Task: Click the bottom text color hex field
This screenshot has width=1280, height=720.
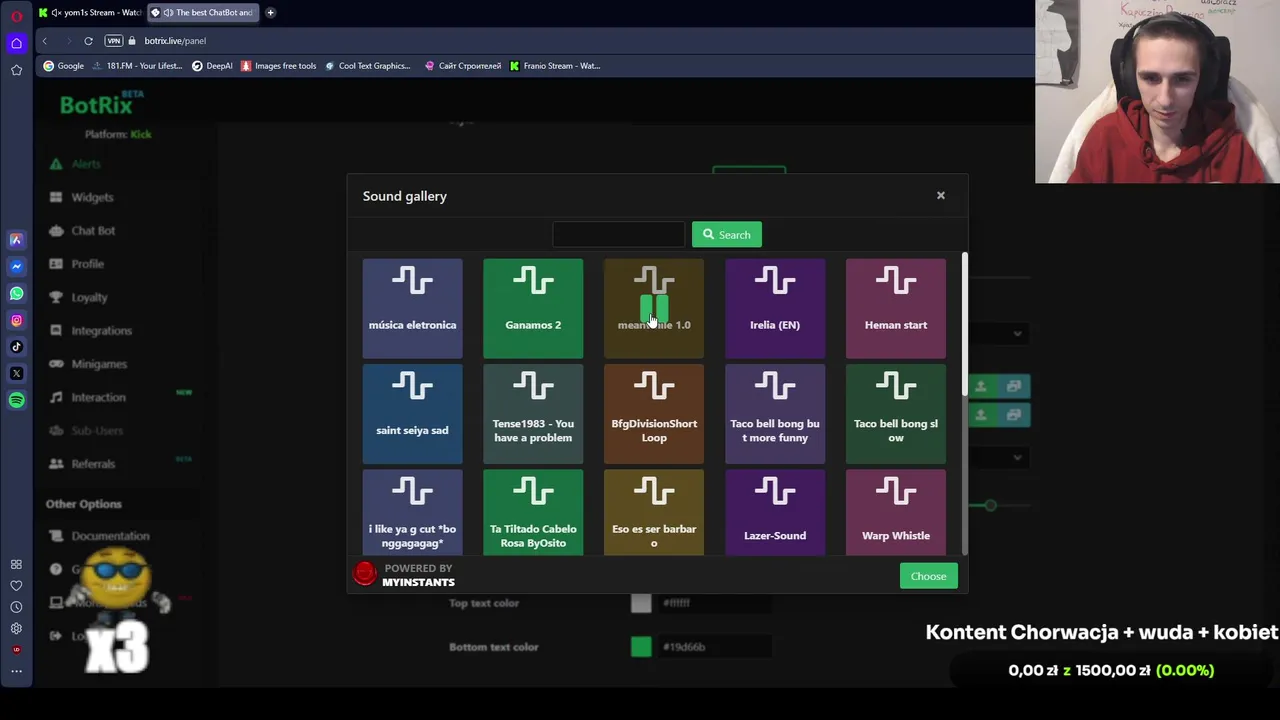Action: pos(714,647)
